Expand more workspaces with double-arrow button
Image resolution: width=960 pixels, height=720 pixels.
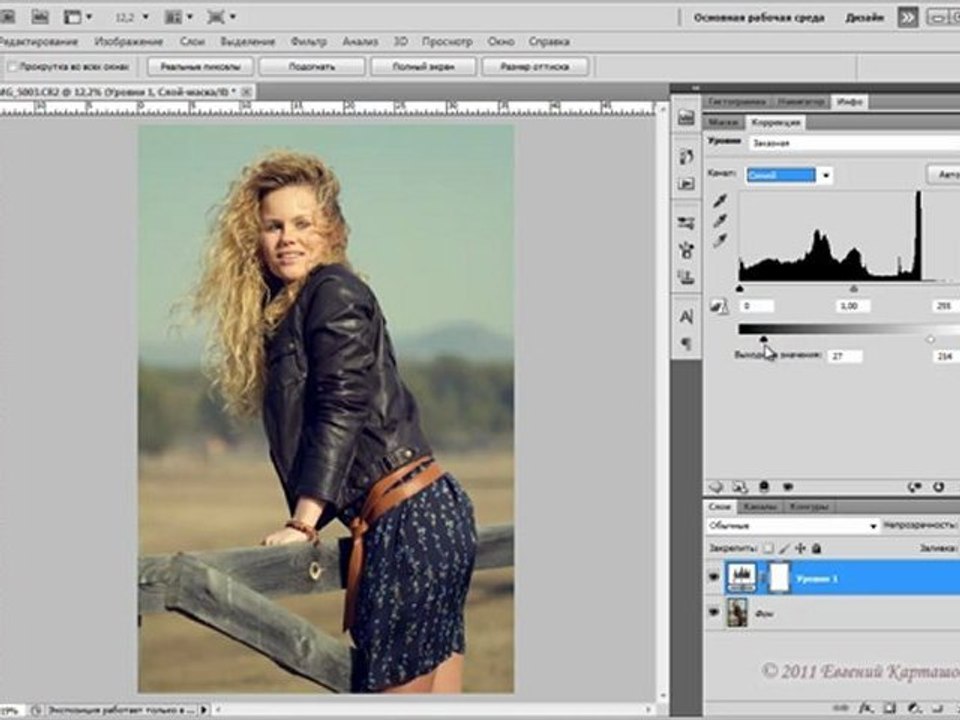point(907,17)
